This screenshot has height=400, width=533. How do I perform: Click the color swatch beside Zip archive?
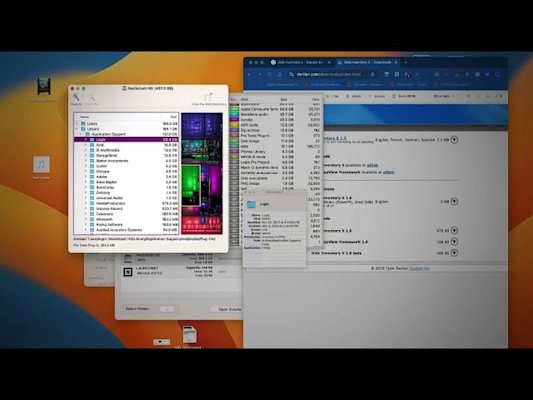click(x=235, y=130)
